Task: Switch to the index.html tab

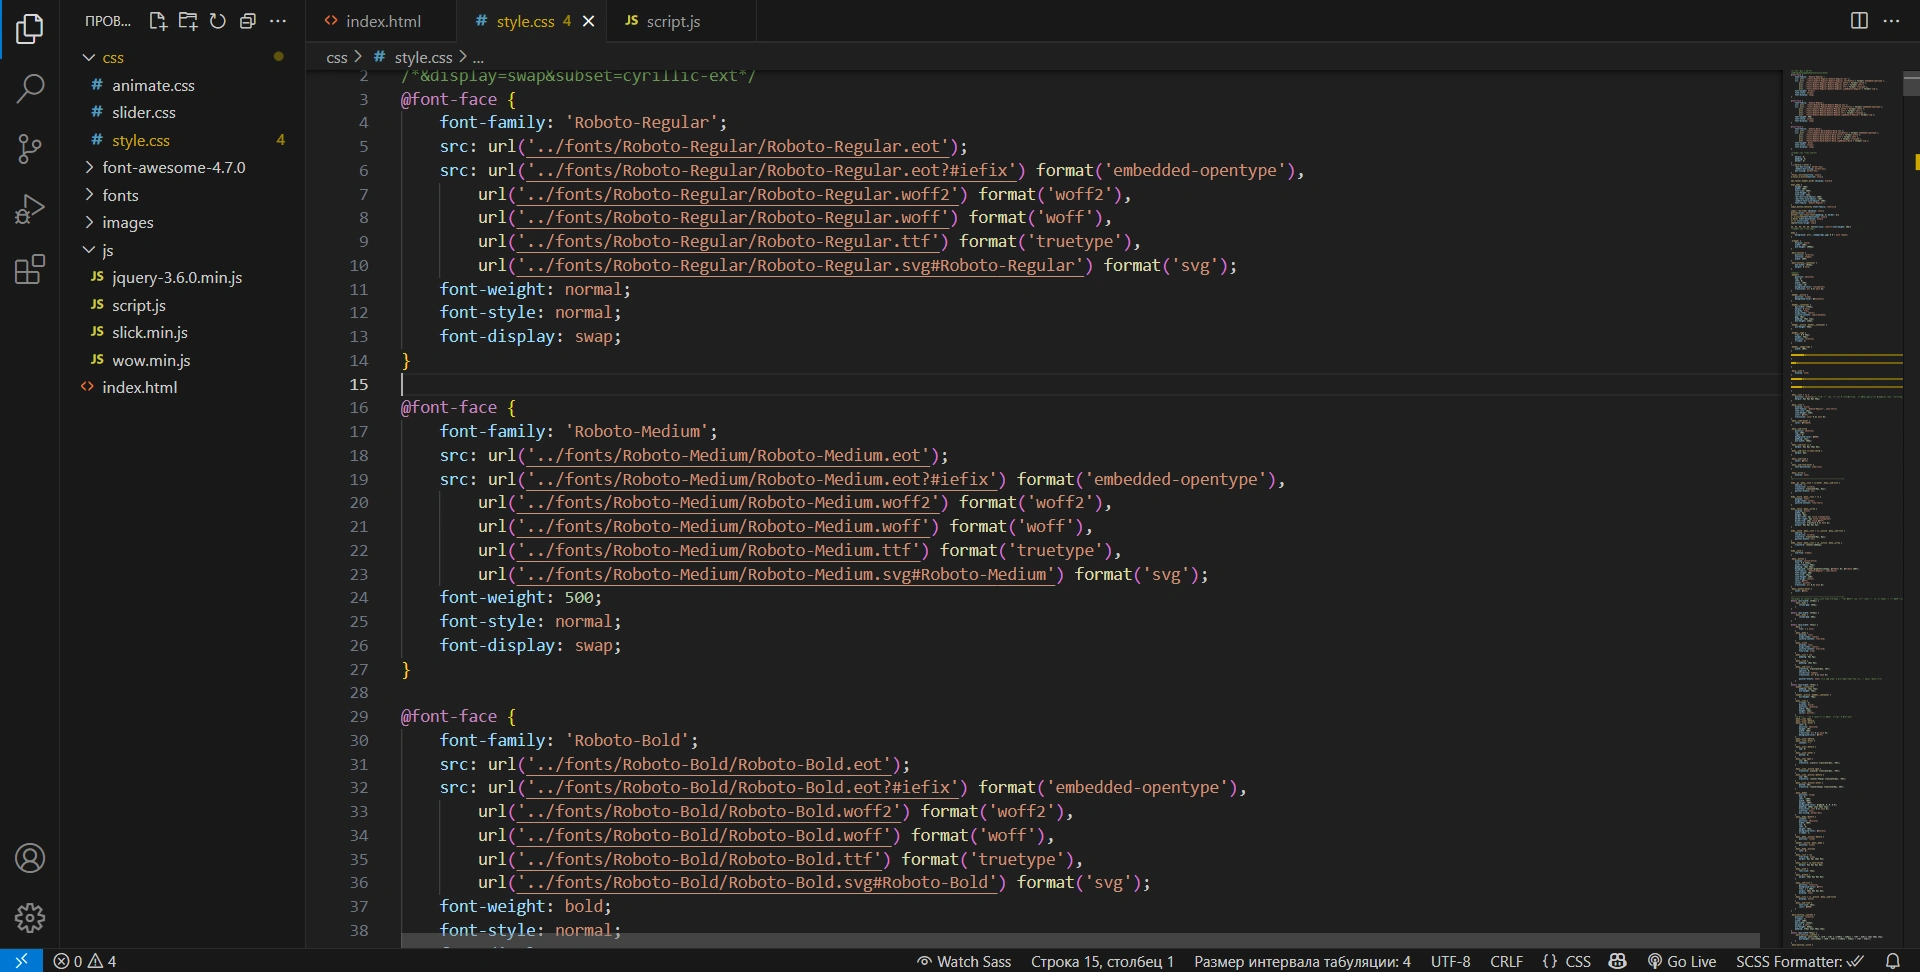Action: 383,21
